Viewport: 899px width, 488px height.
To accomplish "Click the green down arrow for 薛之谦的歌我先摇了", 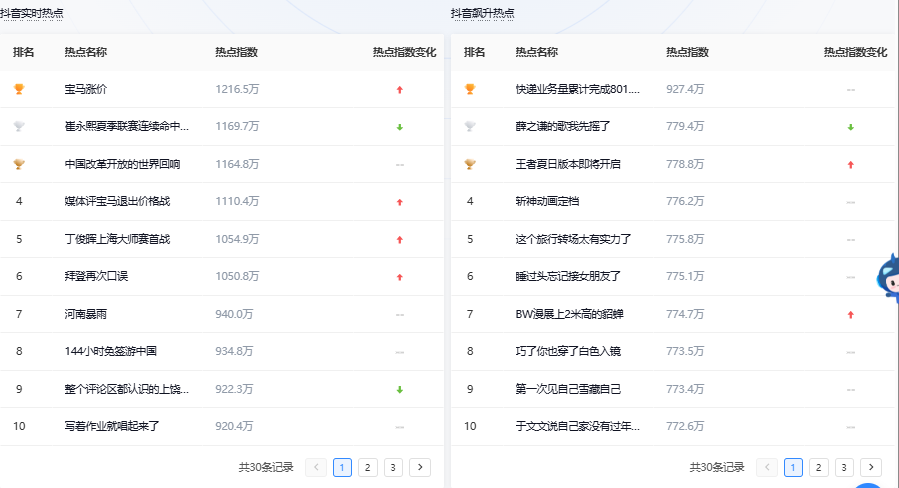I will [x=851, y=127].
